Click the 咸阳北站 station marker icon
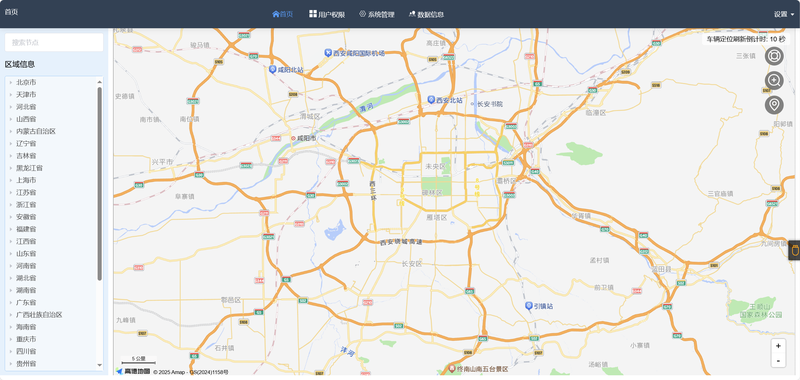This screenshot has height=380, width=800. click(x=273, y=69)
